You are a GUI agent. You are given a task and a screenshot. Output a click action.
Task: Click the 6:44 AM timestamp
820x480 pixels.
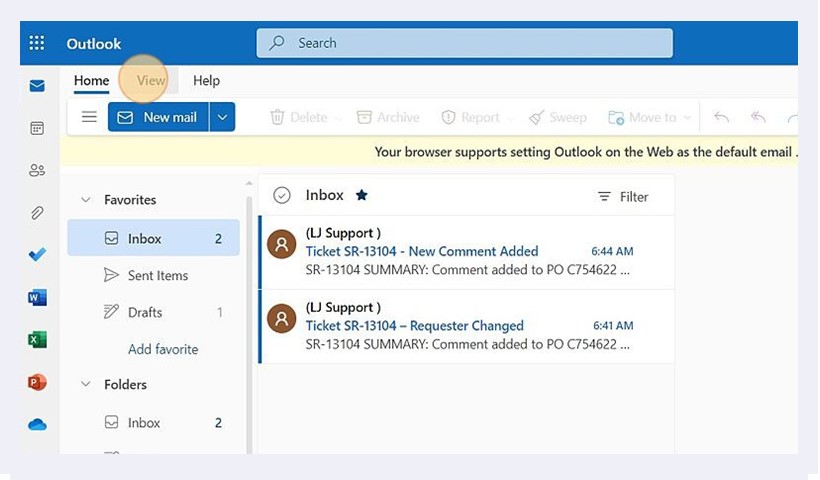(x=612, y=251)
